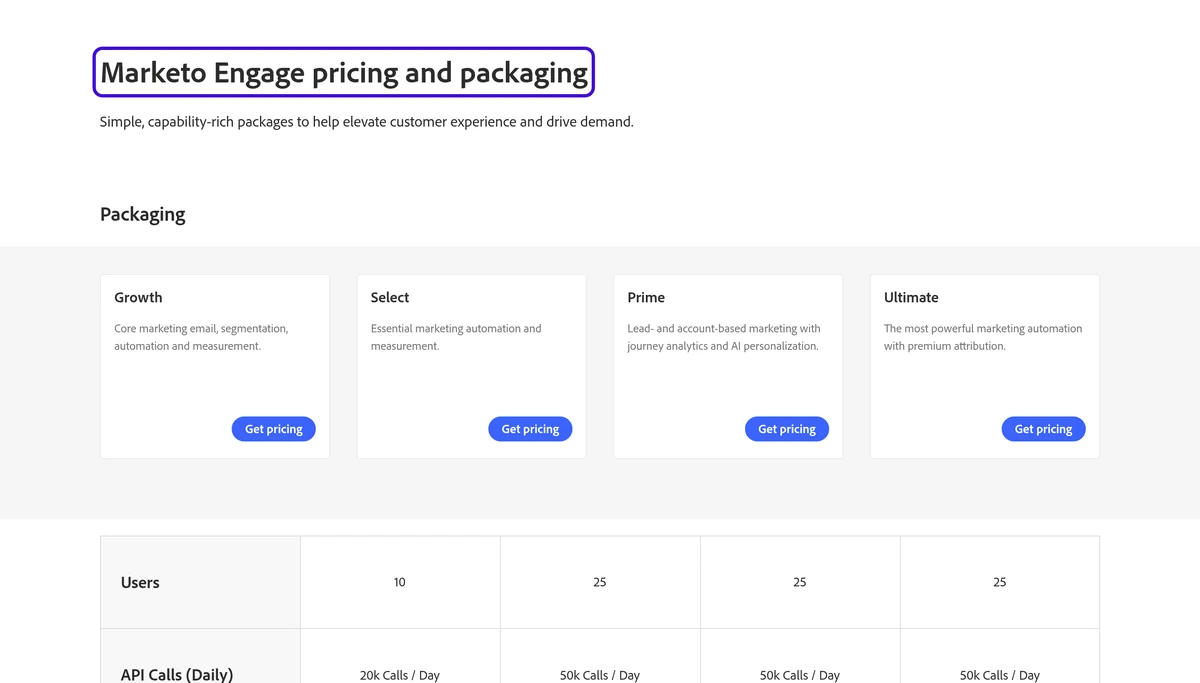
Task: Click the 20k Calls / Day cell
Action: pyautogui.click(x=400, y=675)
